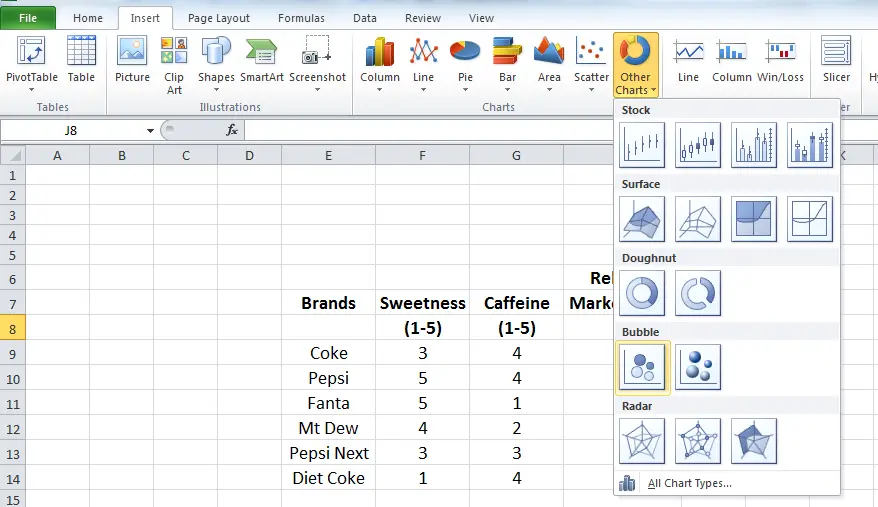Select column E header
The height and width of the screenshot is (507, 878).
point(328,155)
